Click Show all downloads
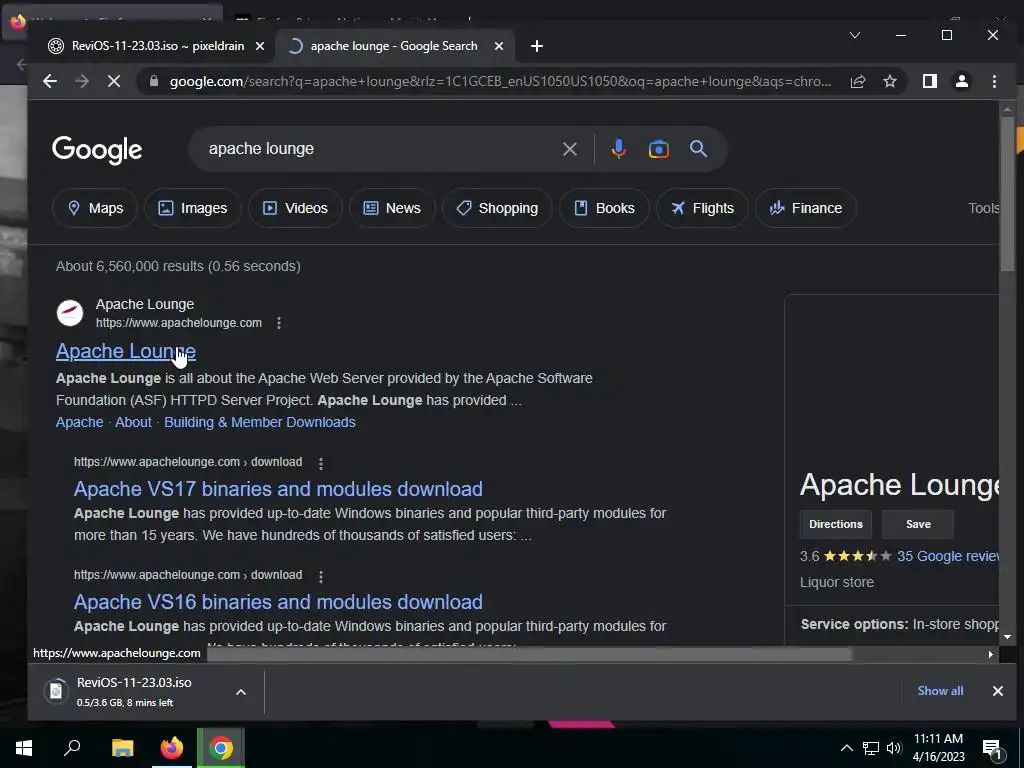 [940, 691]
